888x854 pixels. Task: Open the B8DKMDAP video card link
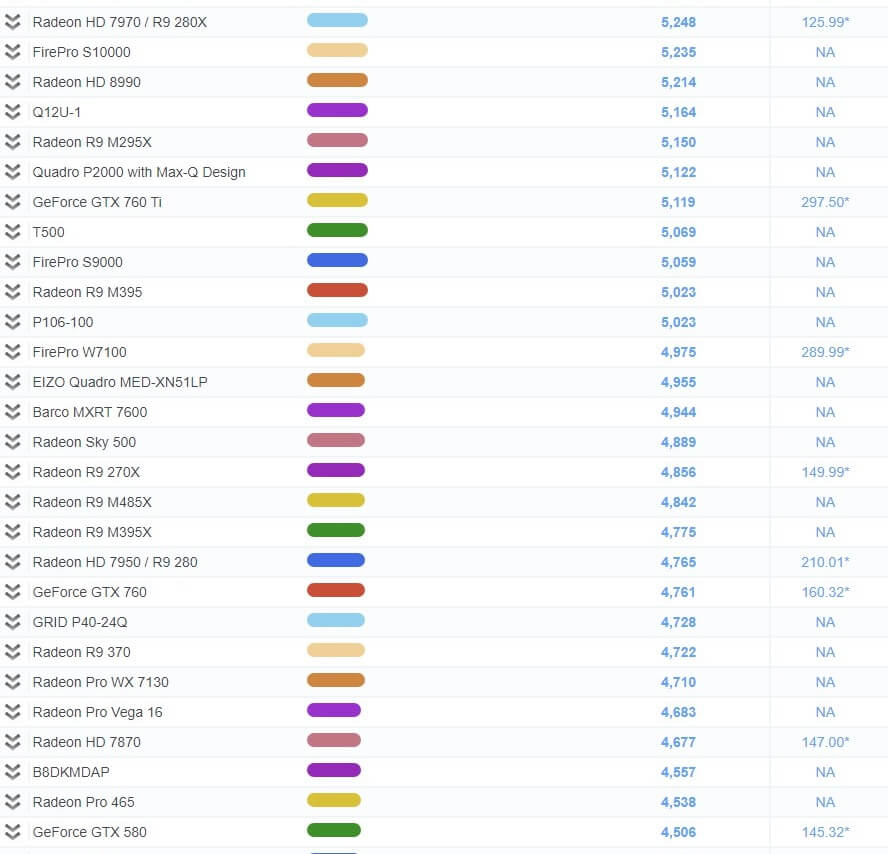(71, 772)
